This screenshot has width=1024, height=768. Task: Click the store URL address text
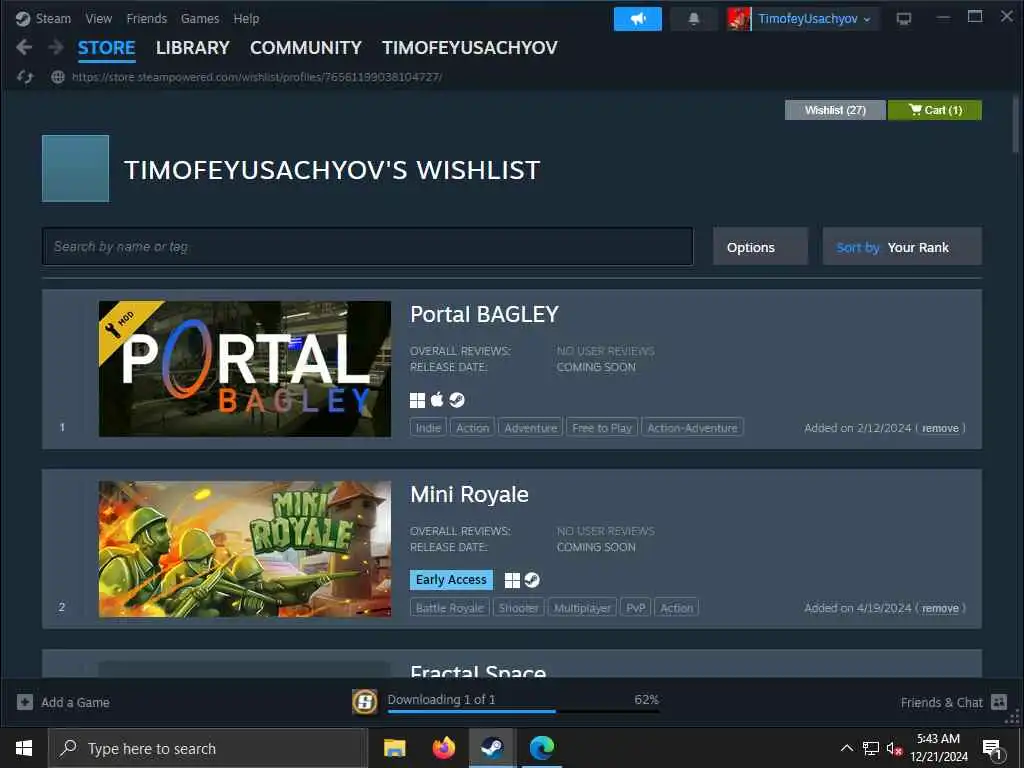tap(257, 77)
